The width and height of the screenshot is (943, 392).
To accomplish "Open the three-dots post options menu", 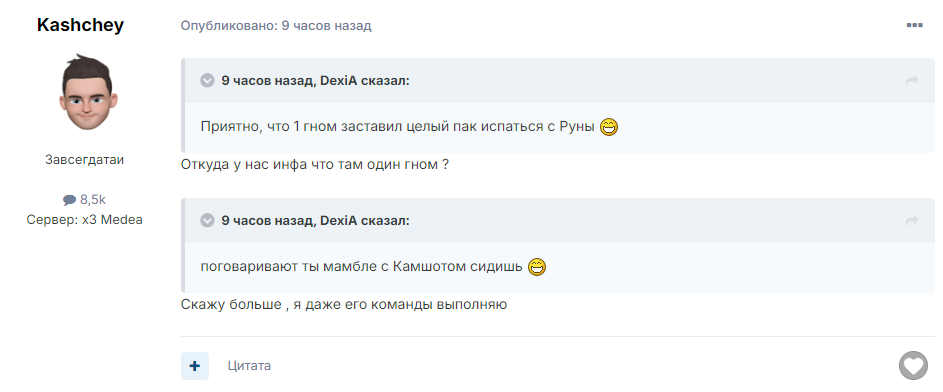I will coord(914,25).
